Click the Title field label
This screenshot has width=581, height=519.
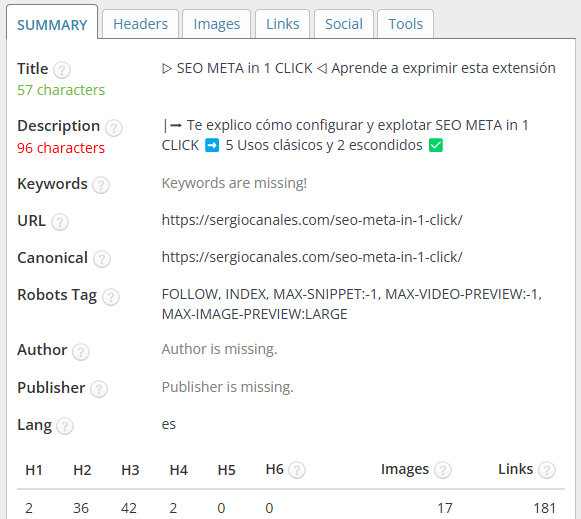[33, 69]
